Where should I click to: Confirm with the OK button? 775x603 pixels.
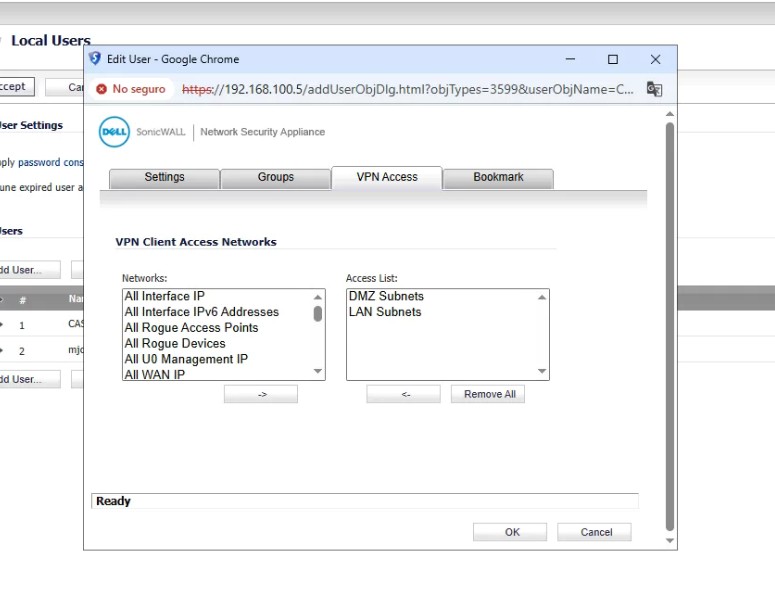[x=512, y=532]
